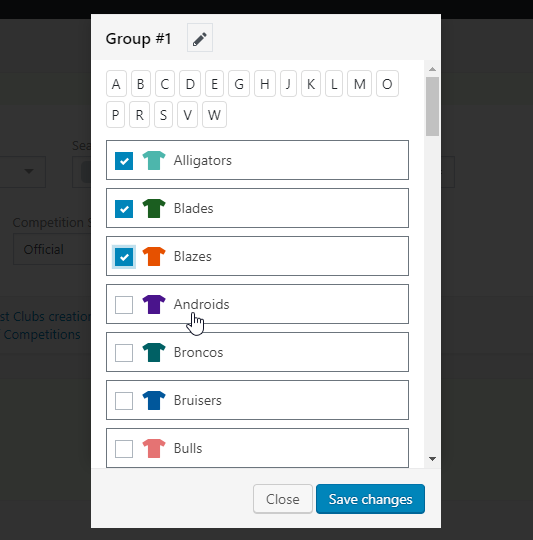Image resolution: width=533 pixels, height=540 pixels.
Task: Enable the Bruisers checkbox
Action: pos(124,401)
